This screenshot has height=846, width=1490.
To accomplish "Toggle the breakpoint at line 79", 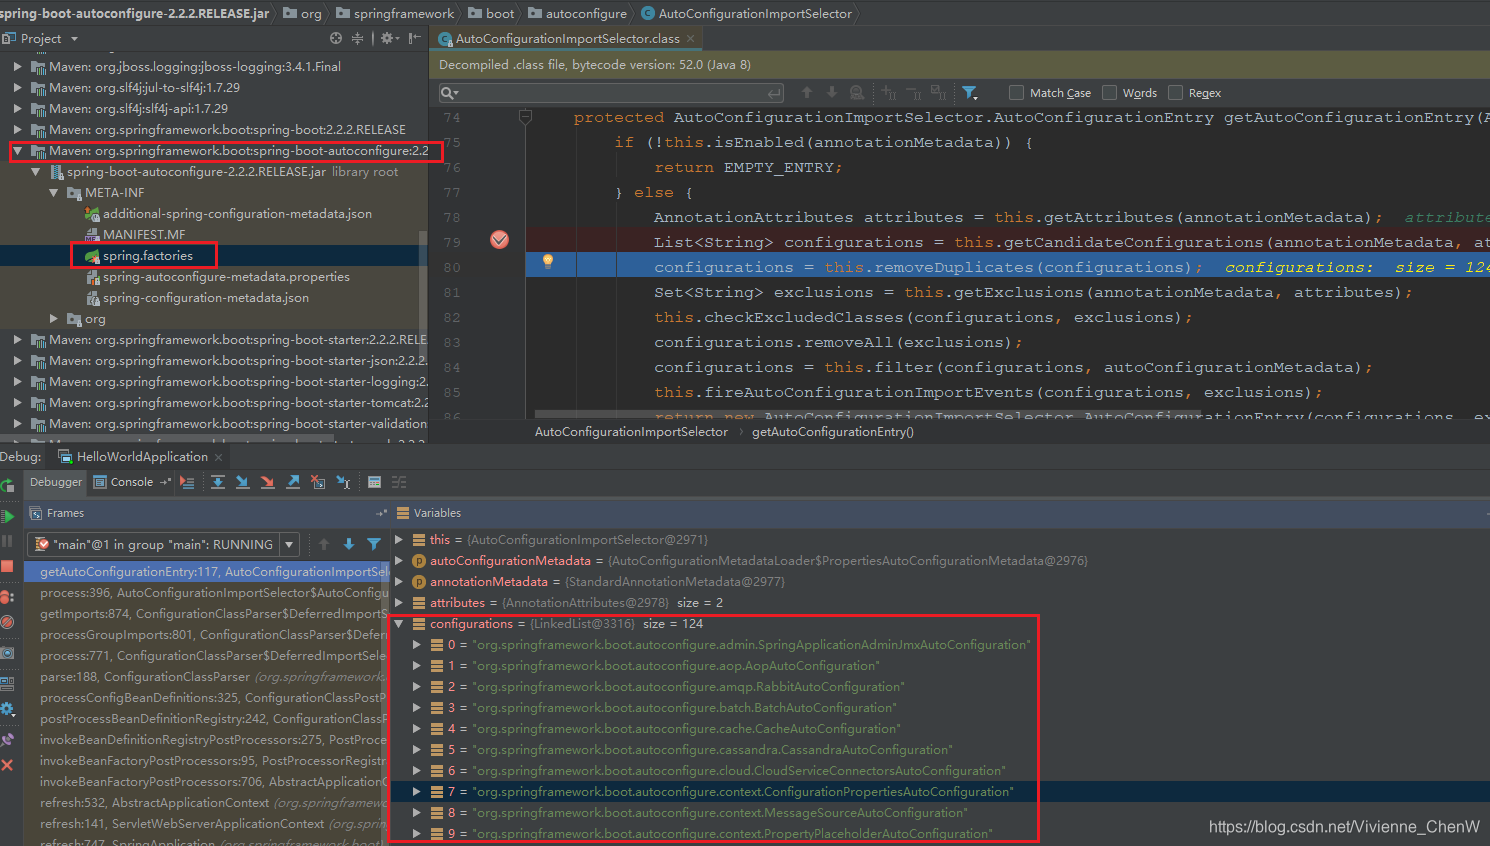I will [x=500, y=240].
